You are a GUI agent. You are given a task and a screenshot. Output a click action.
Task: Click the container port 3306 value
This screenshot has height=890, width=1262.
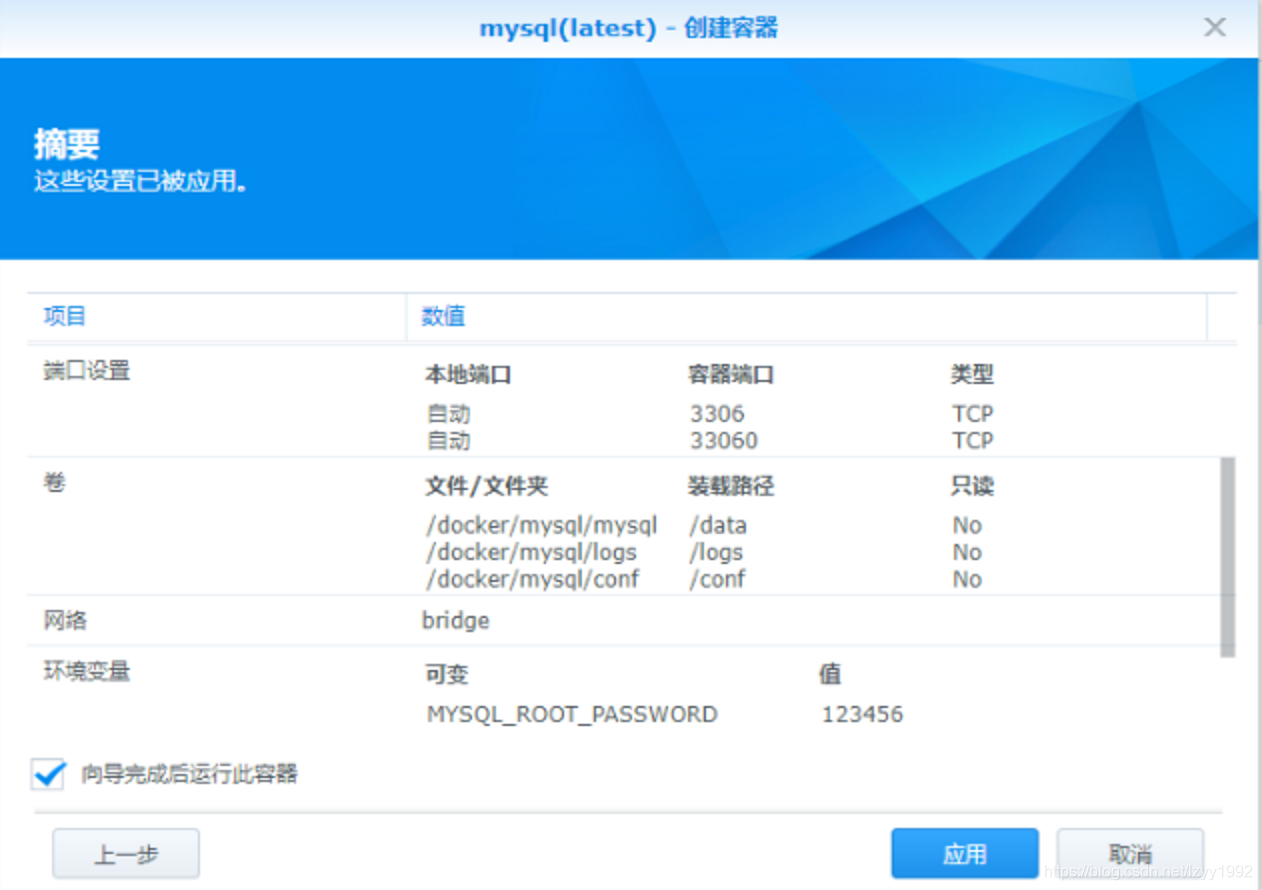717,413
